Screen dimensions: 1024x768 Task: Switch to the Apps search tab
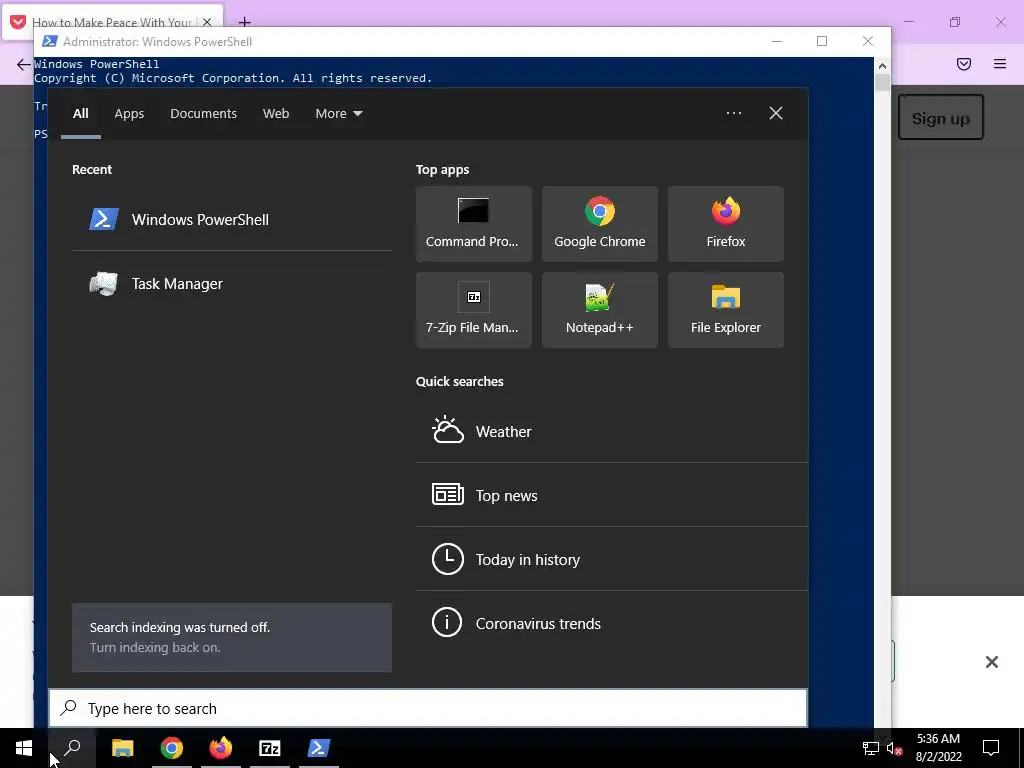point(129,114)
